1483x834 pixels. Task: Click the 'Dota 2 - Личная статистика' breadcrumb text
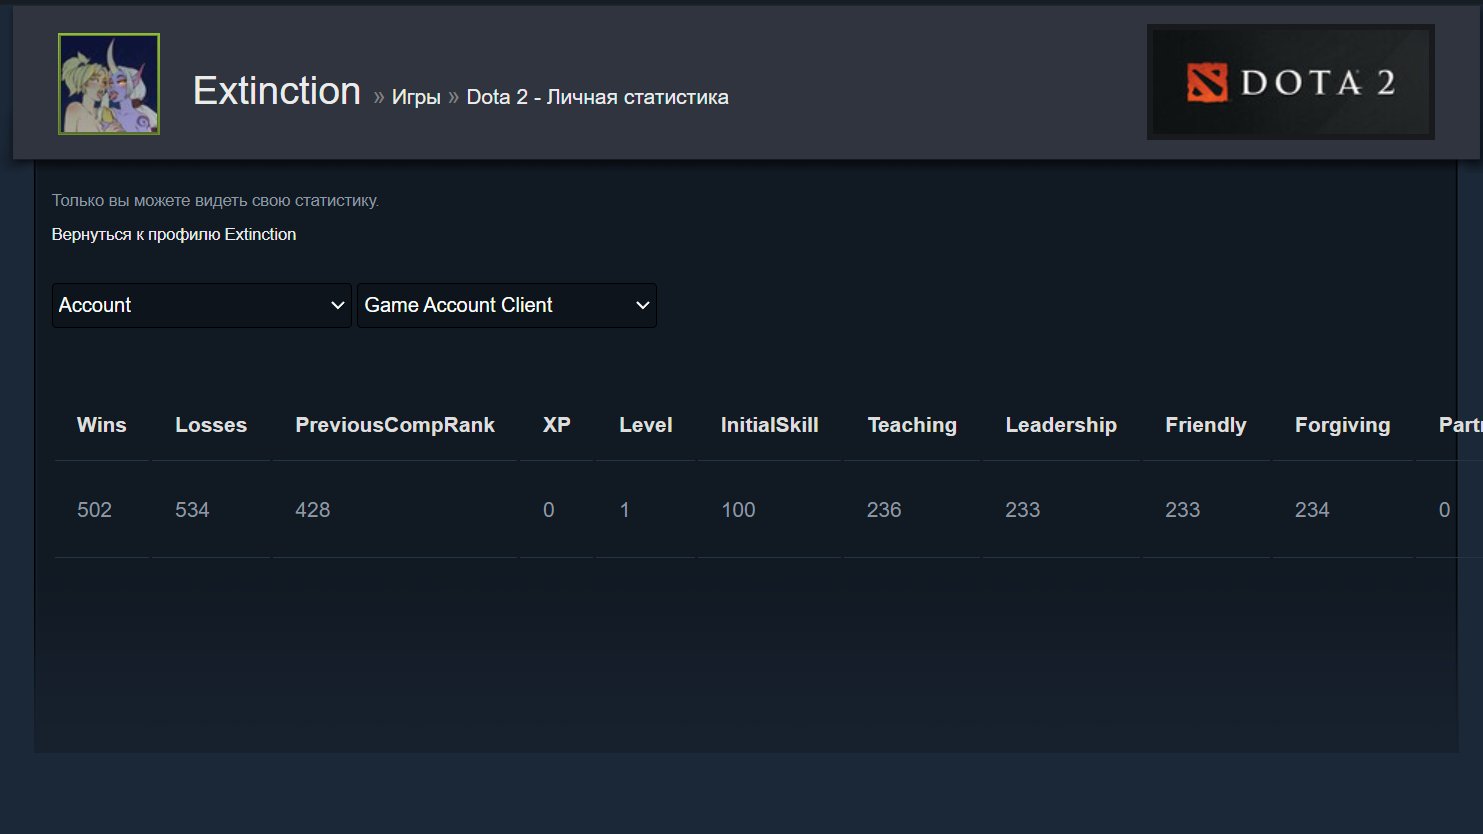pos(598,97)
